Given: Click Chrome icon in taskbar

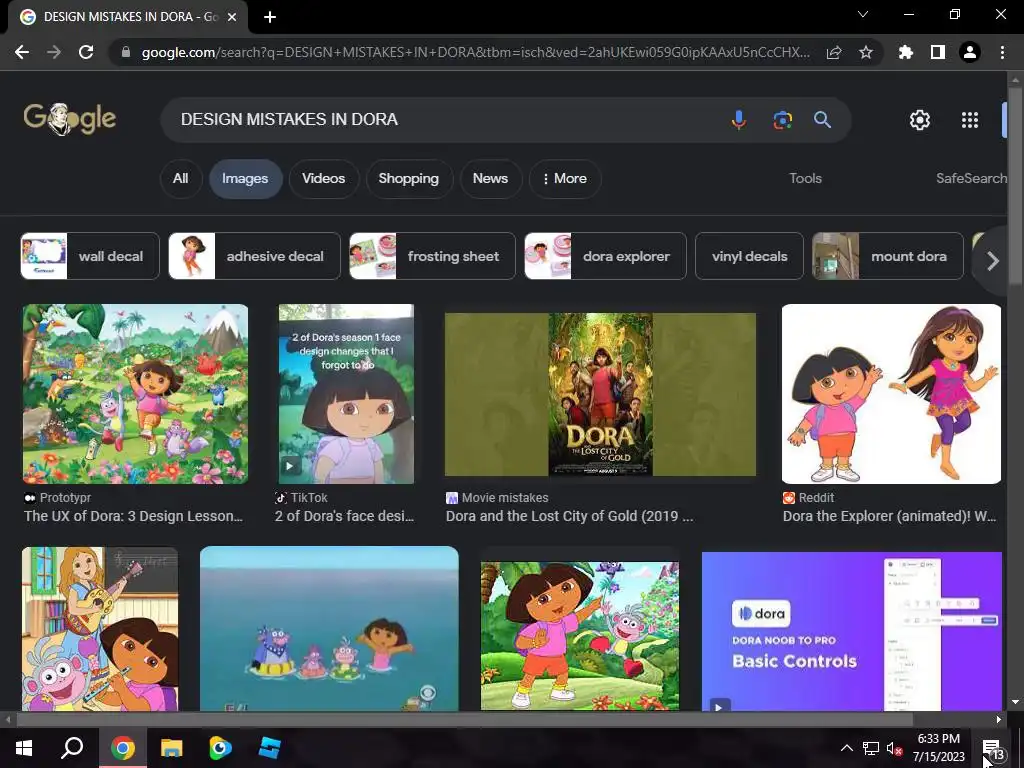Looking at the screenshot, I should click(x=123, y=748).
